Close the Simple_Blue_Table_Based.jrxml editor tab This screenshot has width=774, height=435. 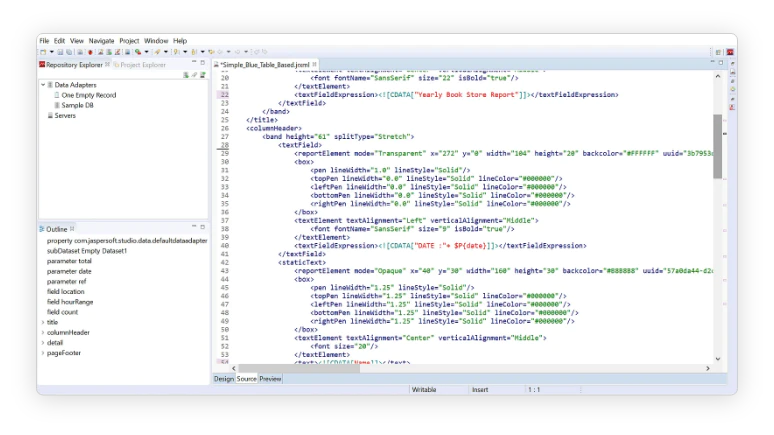tap(314, 64)
